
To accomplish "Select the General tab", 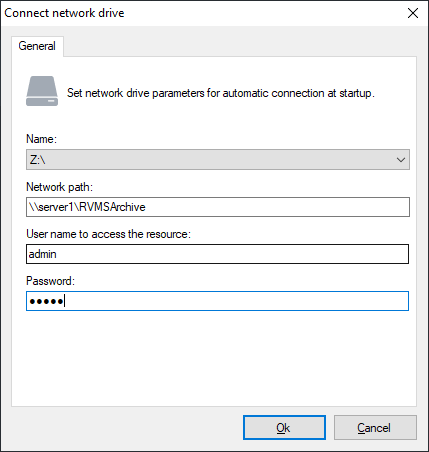I will point(37,46).
